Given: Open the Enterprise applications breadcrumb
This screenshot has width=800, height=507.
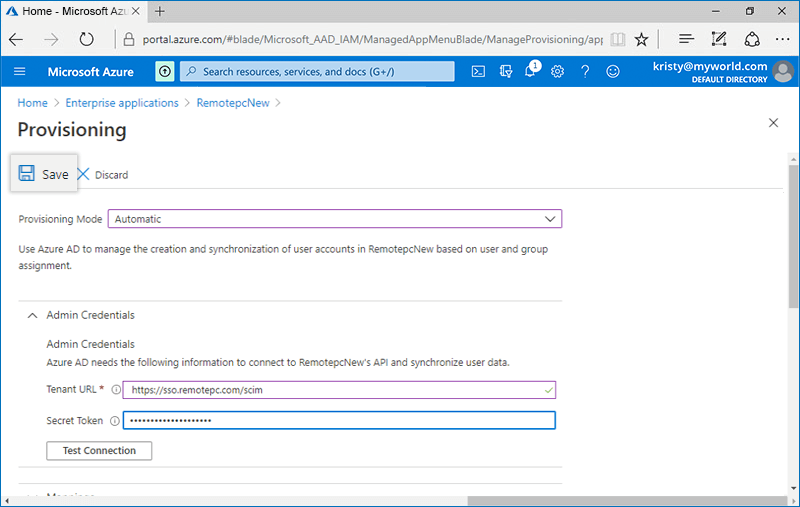Looking at the screenshot, I should point(122,103).
